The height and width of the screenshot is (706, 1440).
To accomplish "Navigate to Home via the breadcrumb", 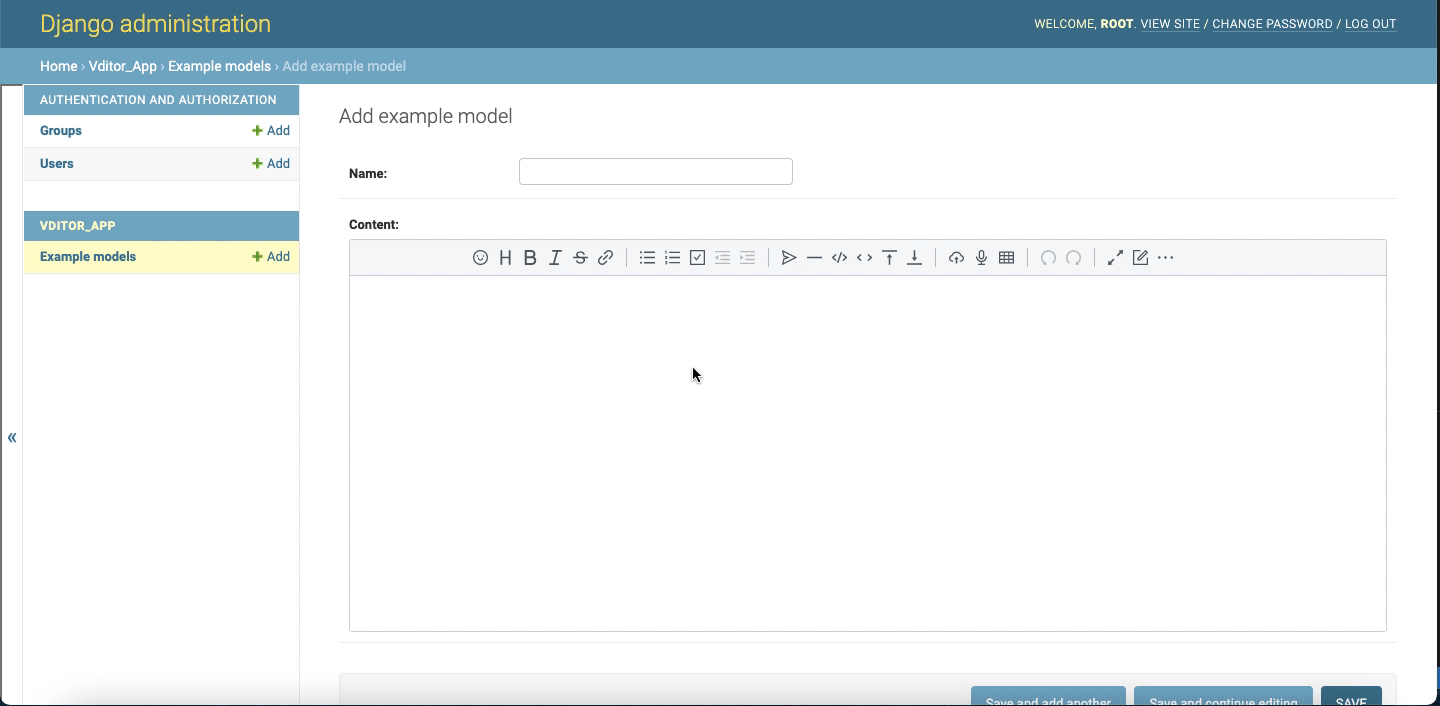I will 58,66.
